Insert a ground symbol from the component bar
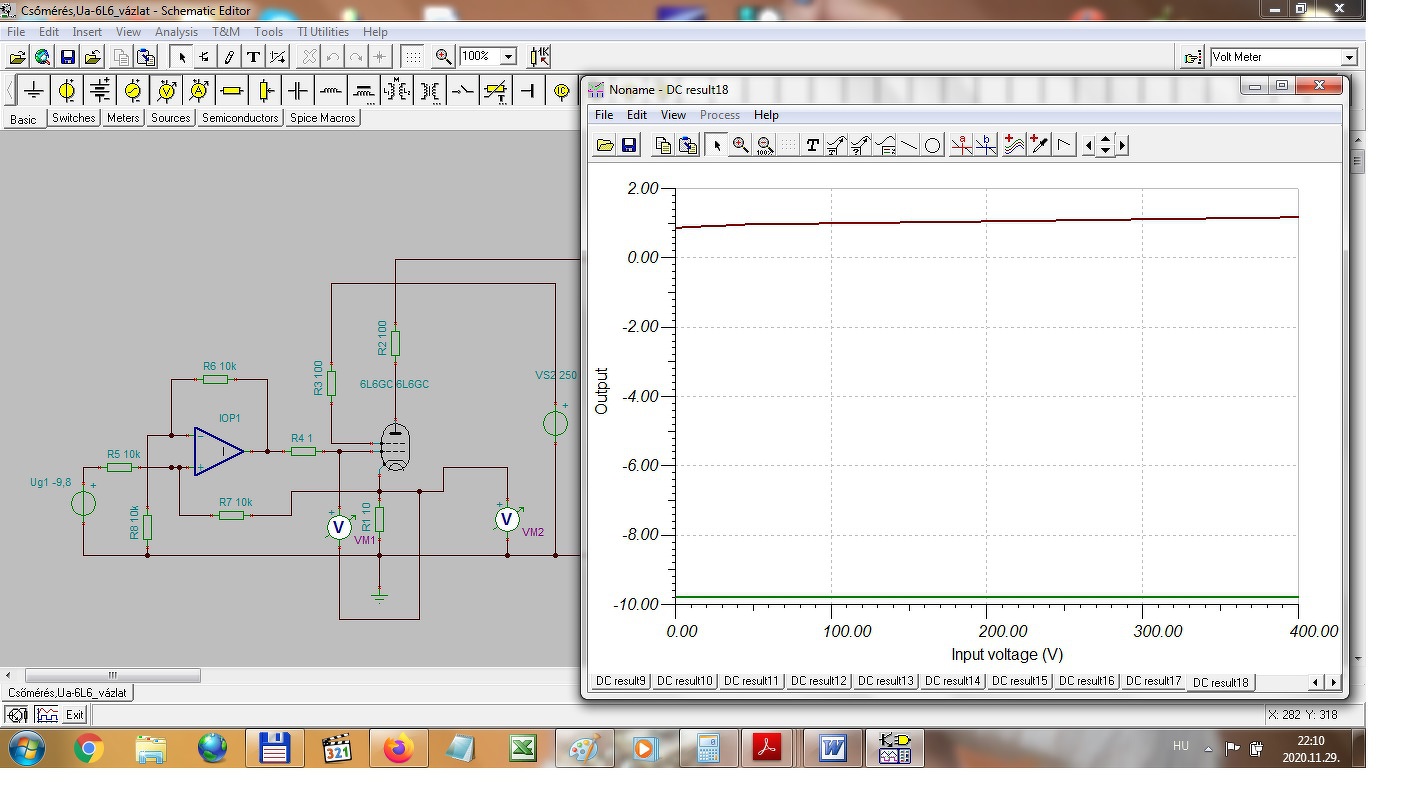The width and height of the screenshot is (1406, 786). pos(34,91)
